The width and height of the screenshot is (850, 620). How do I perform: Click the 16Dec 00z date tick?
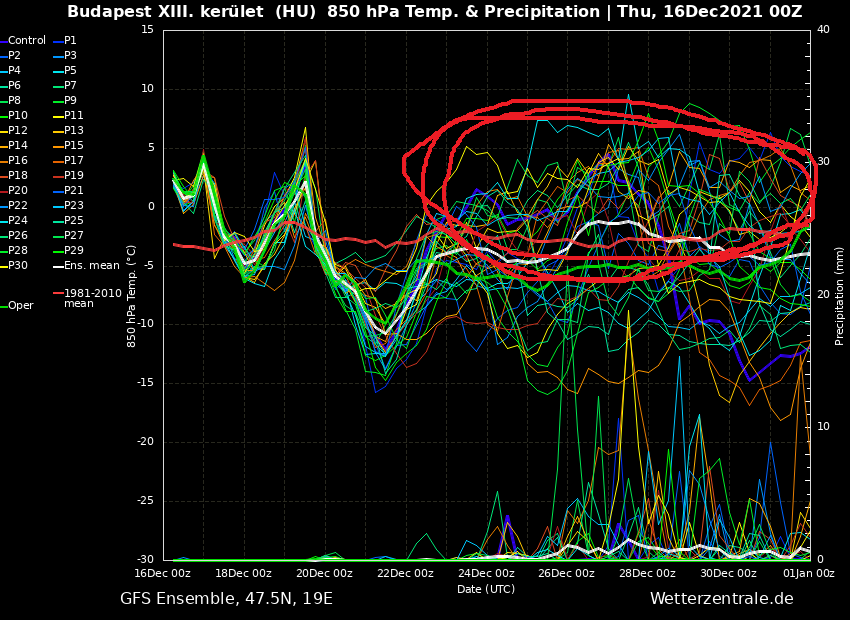163,574
